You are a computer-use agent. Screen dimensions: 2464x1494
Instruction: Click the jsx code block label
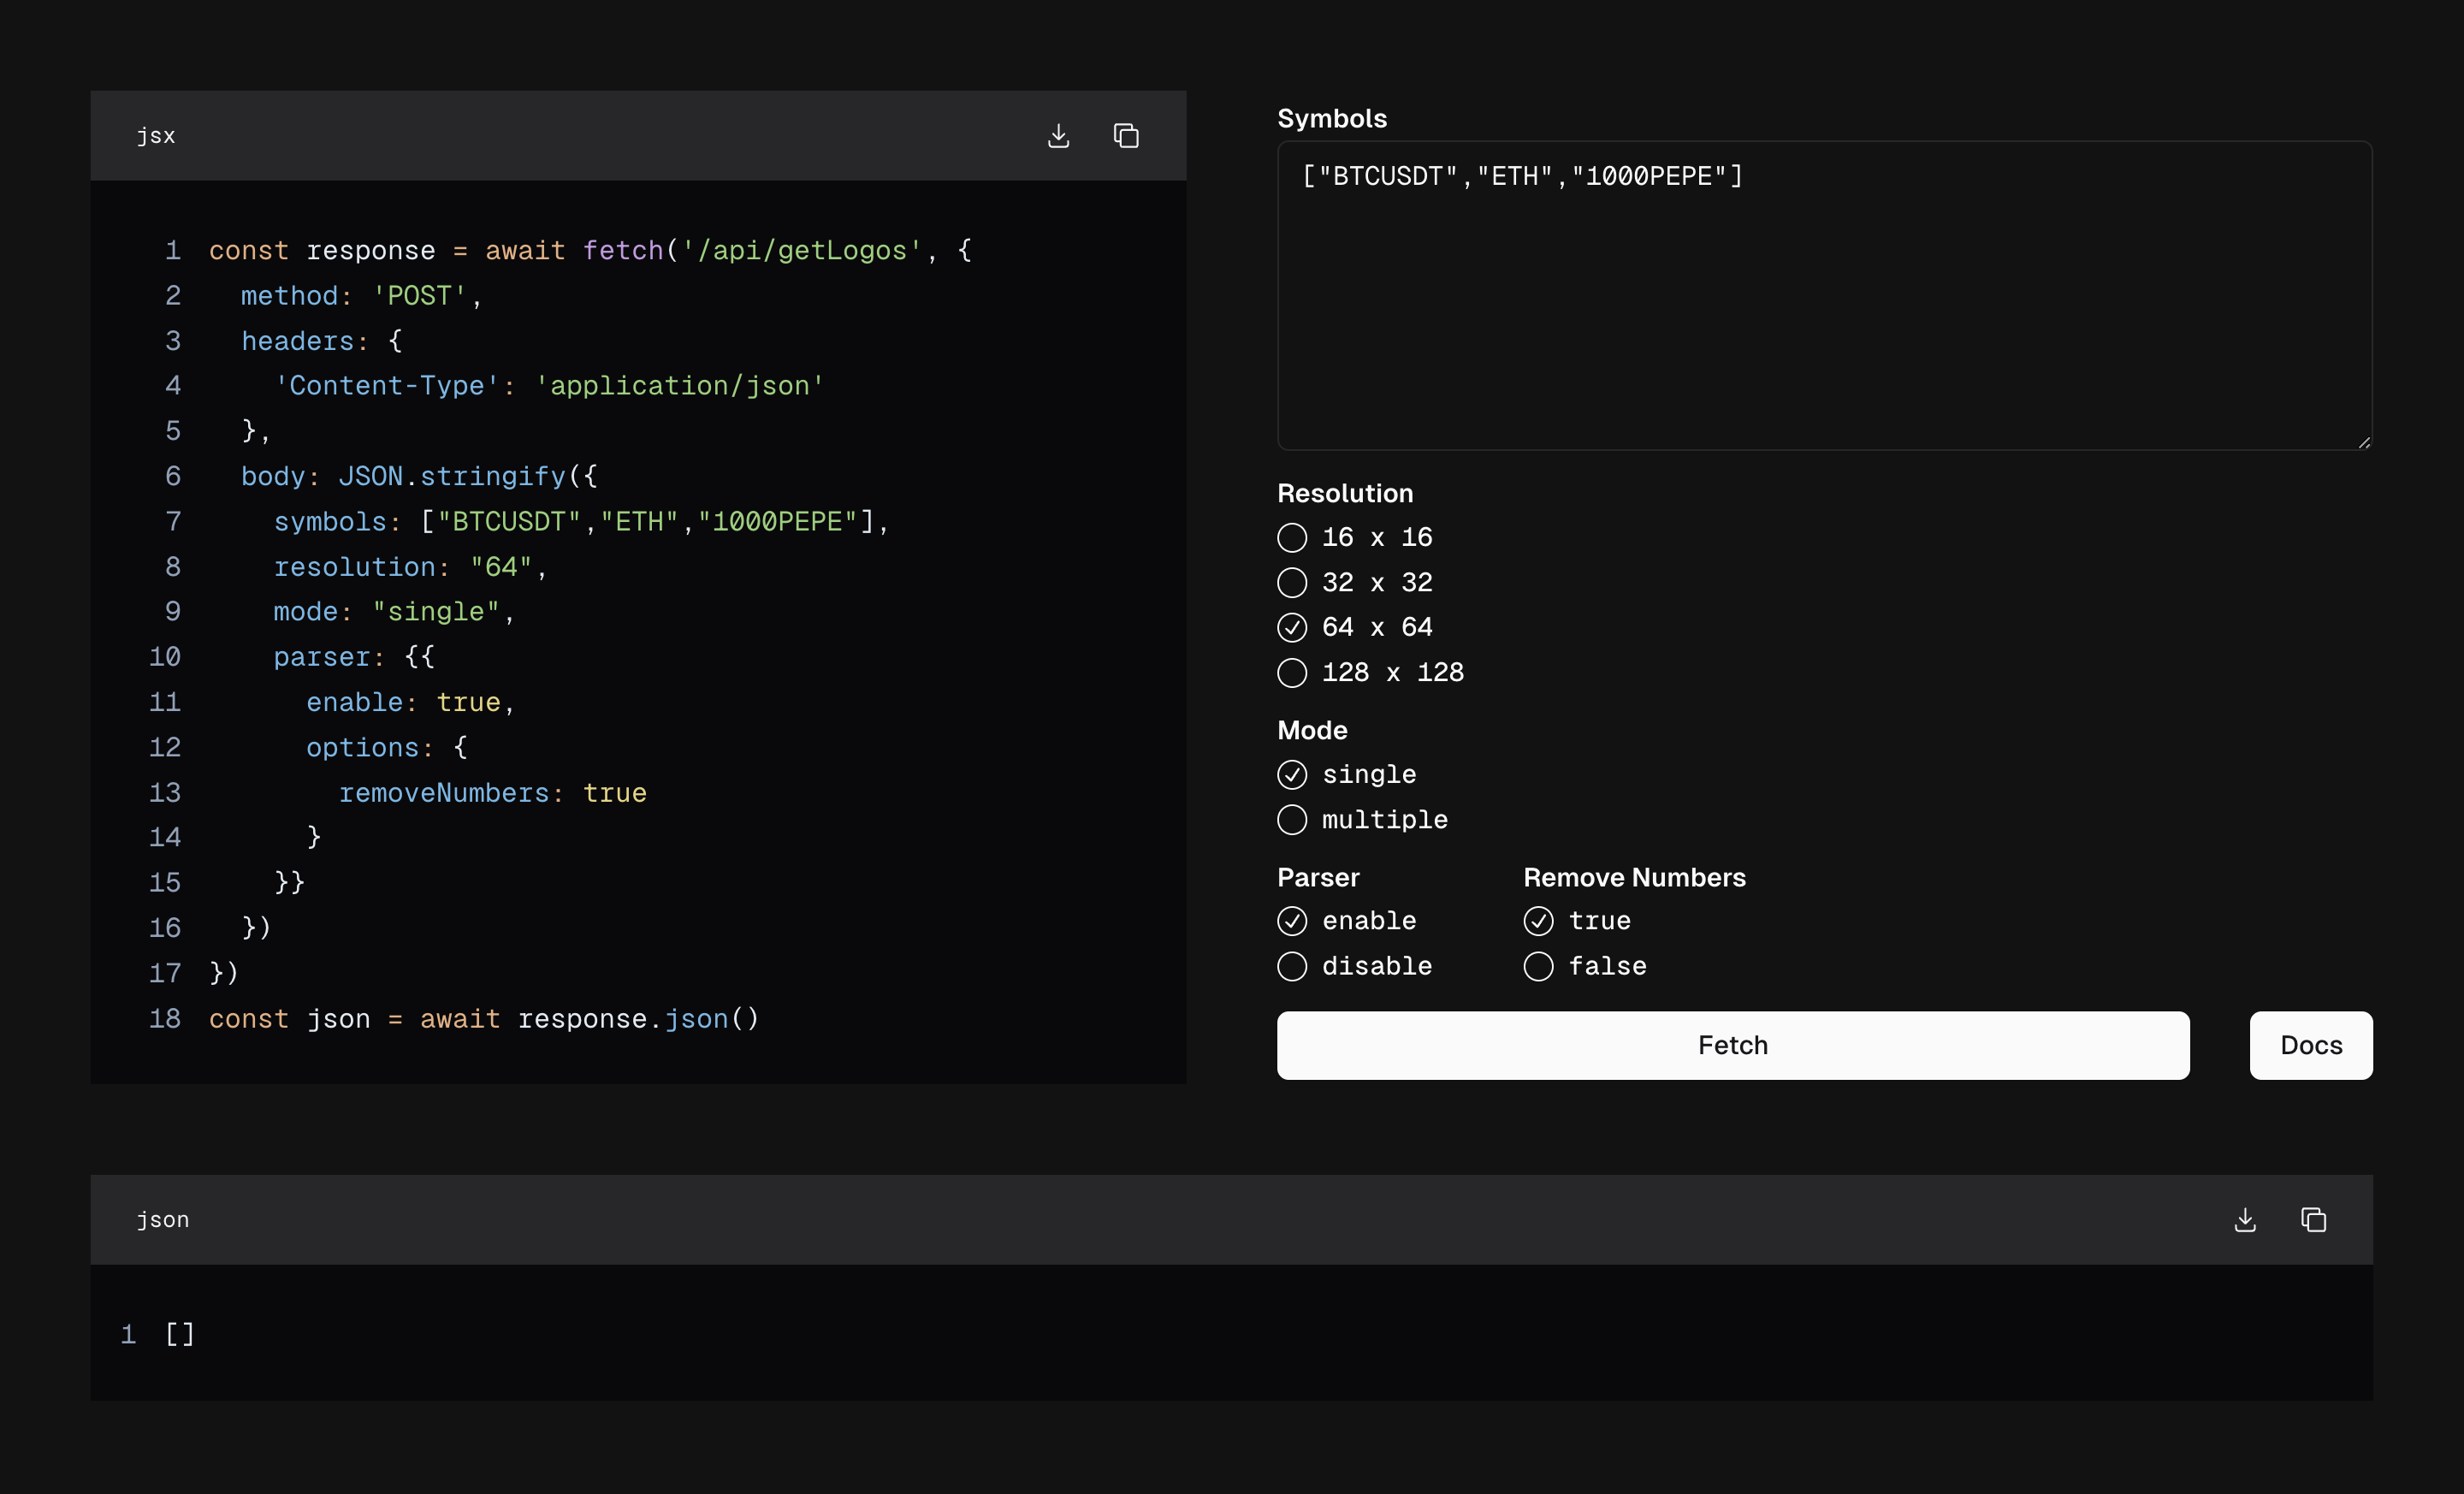(156, 136)
